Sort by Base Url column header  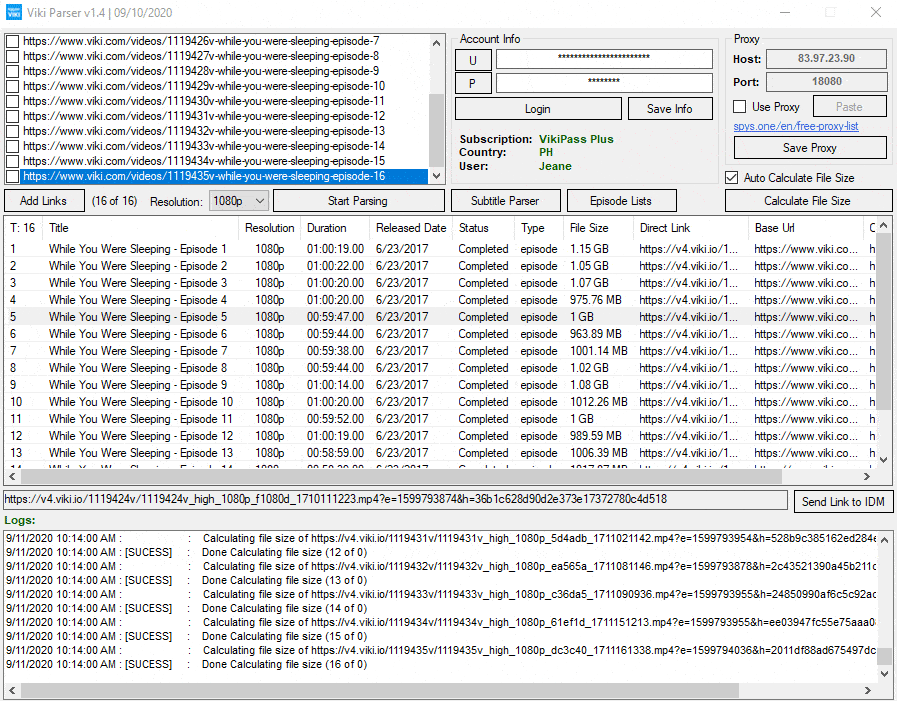[x=805, y=228]
